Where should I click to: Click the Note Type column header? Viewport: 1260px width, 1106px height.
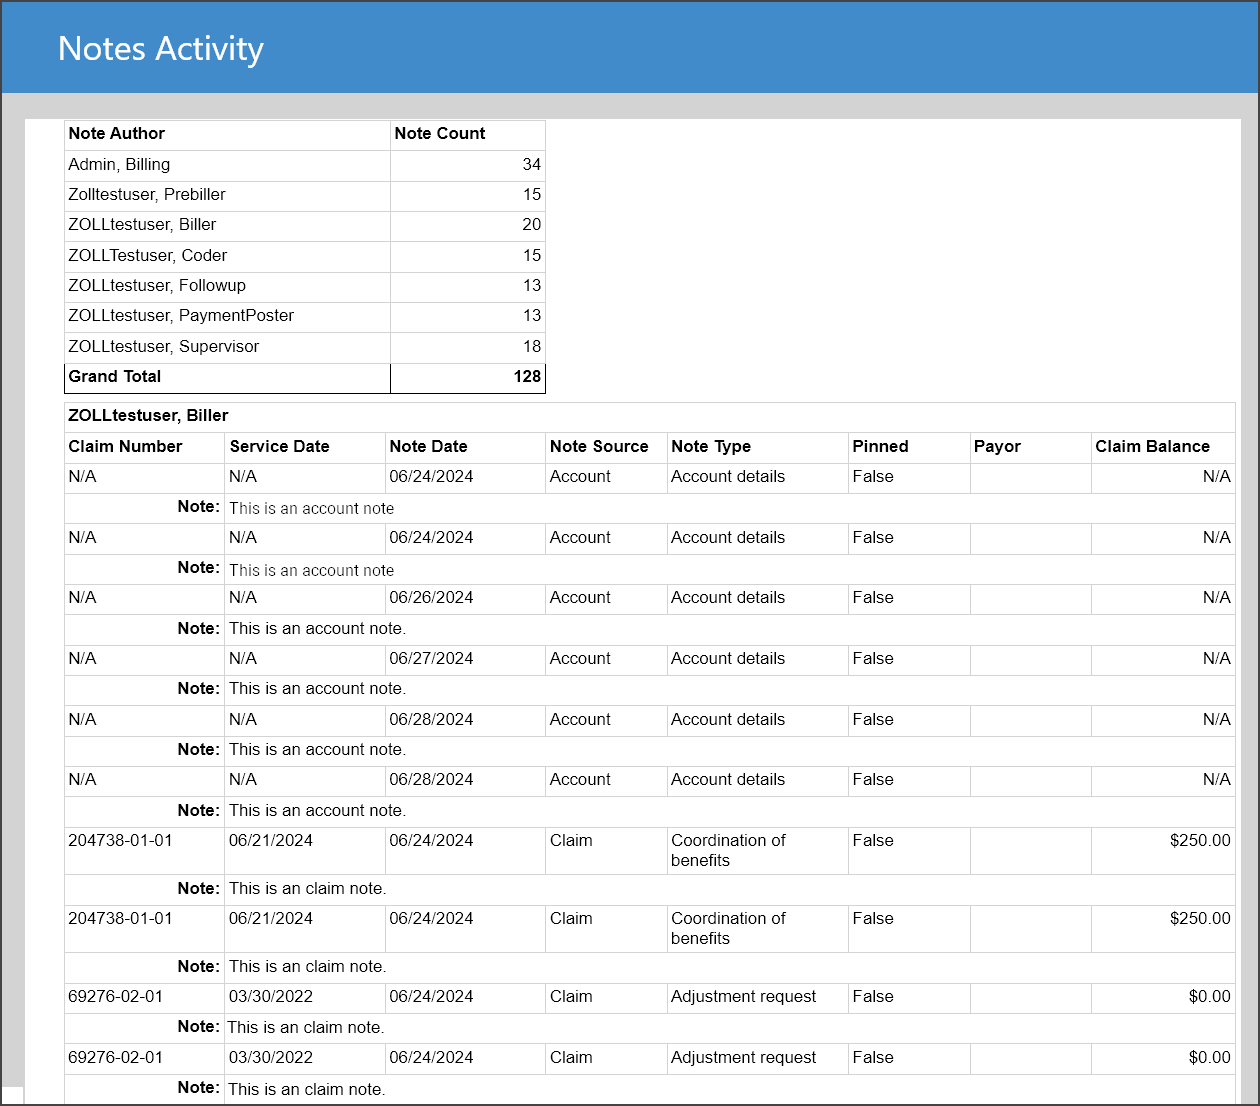(711, 447)
